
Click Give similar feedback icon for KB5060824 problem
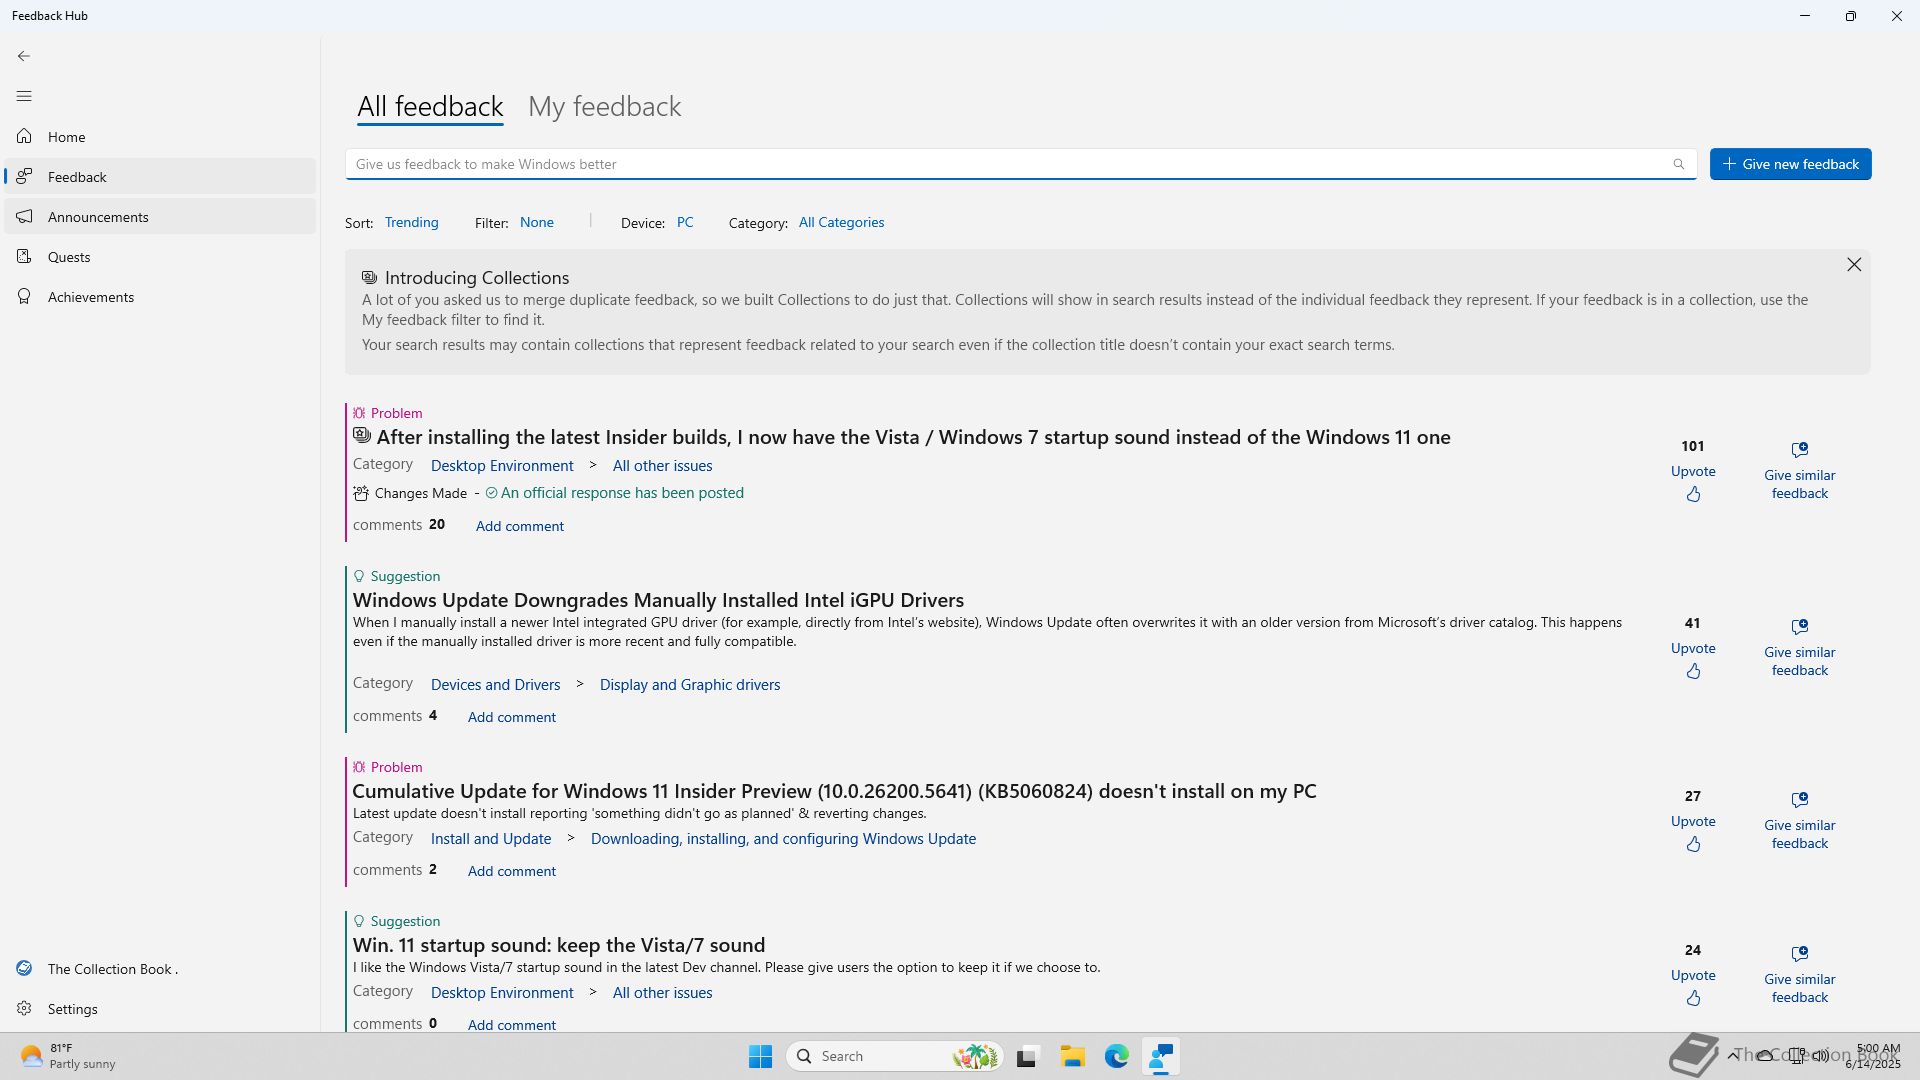(x=1799, y=800)
